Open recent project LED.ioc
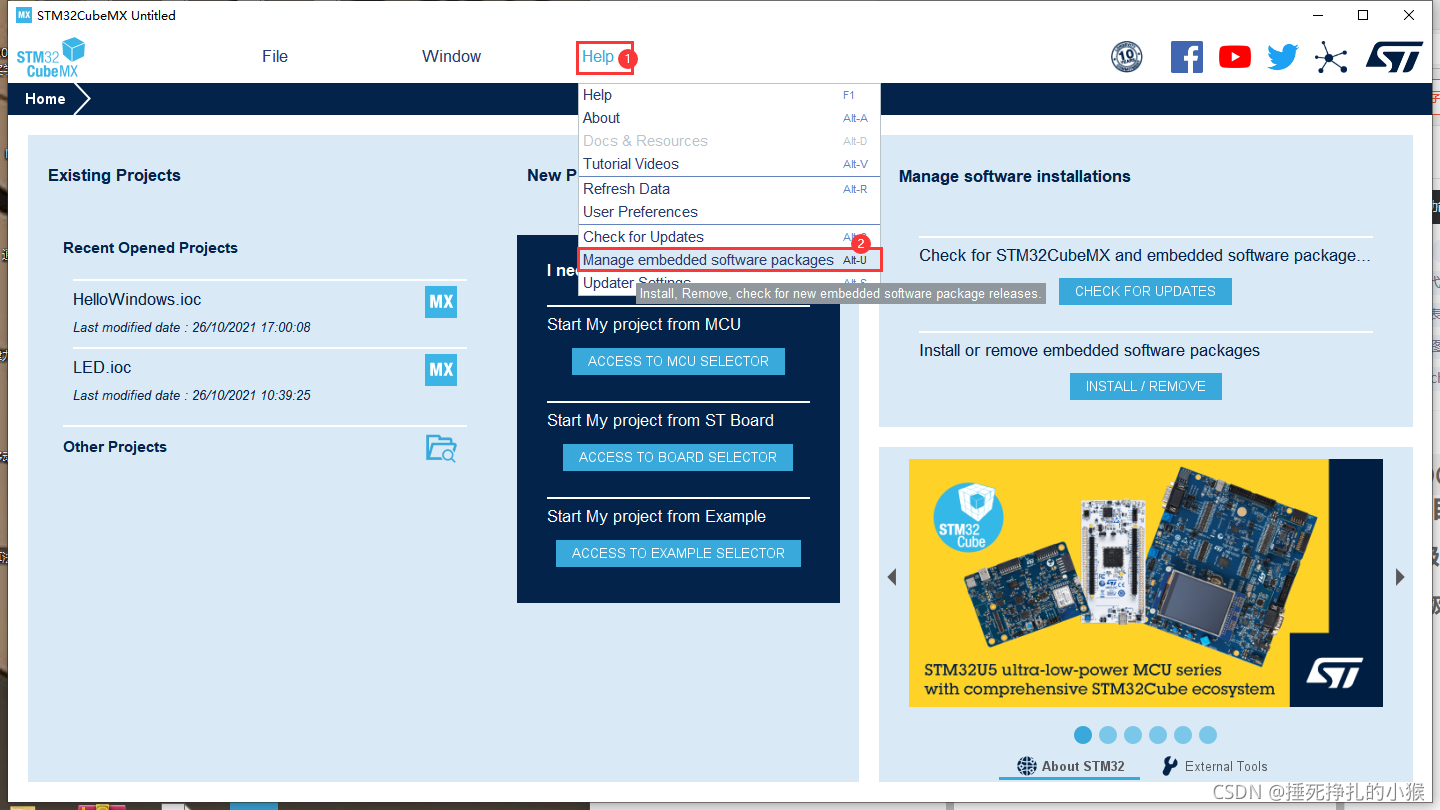This screenshot has width=1440, height=810. 102,367
